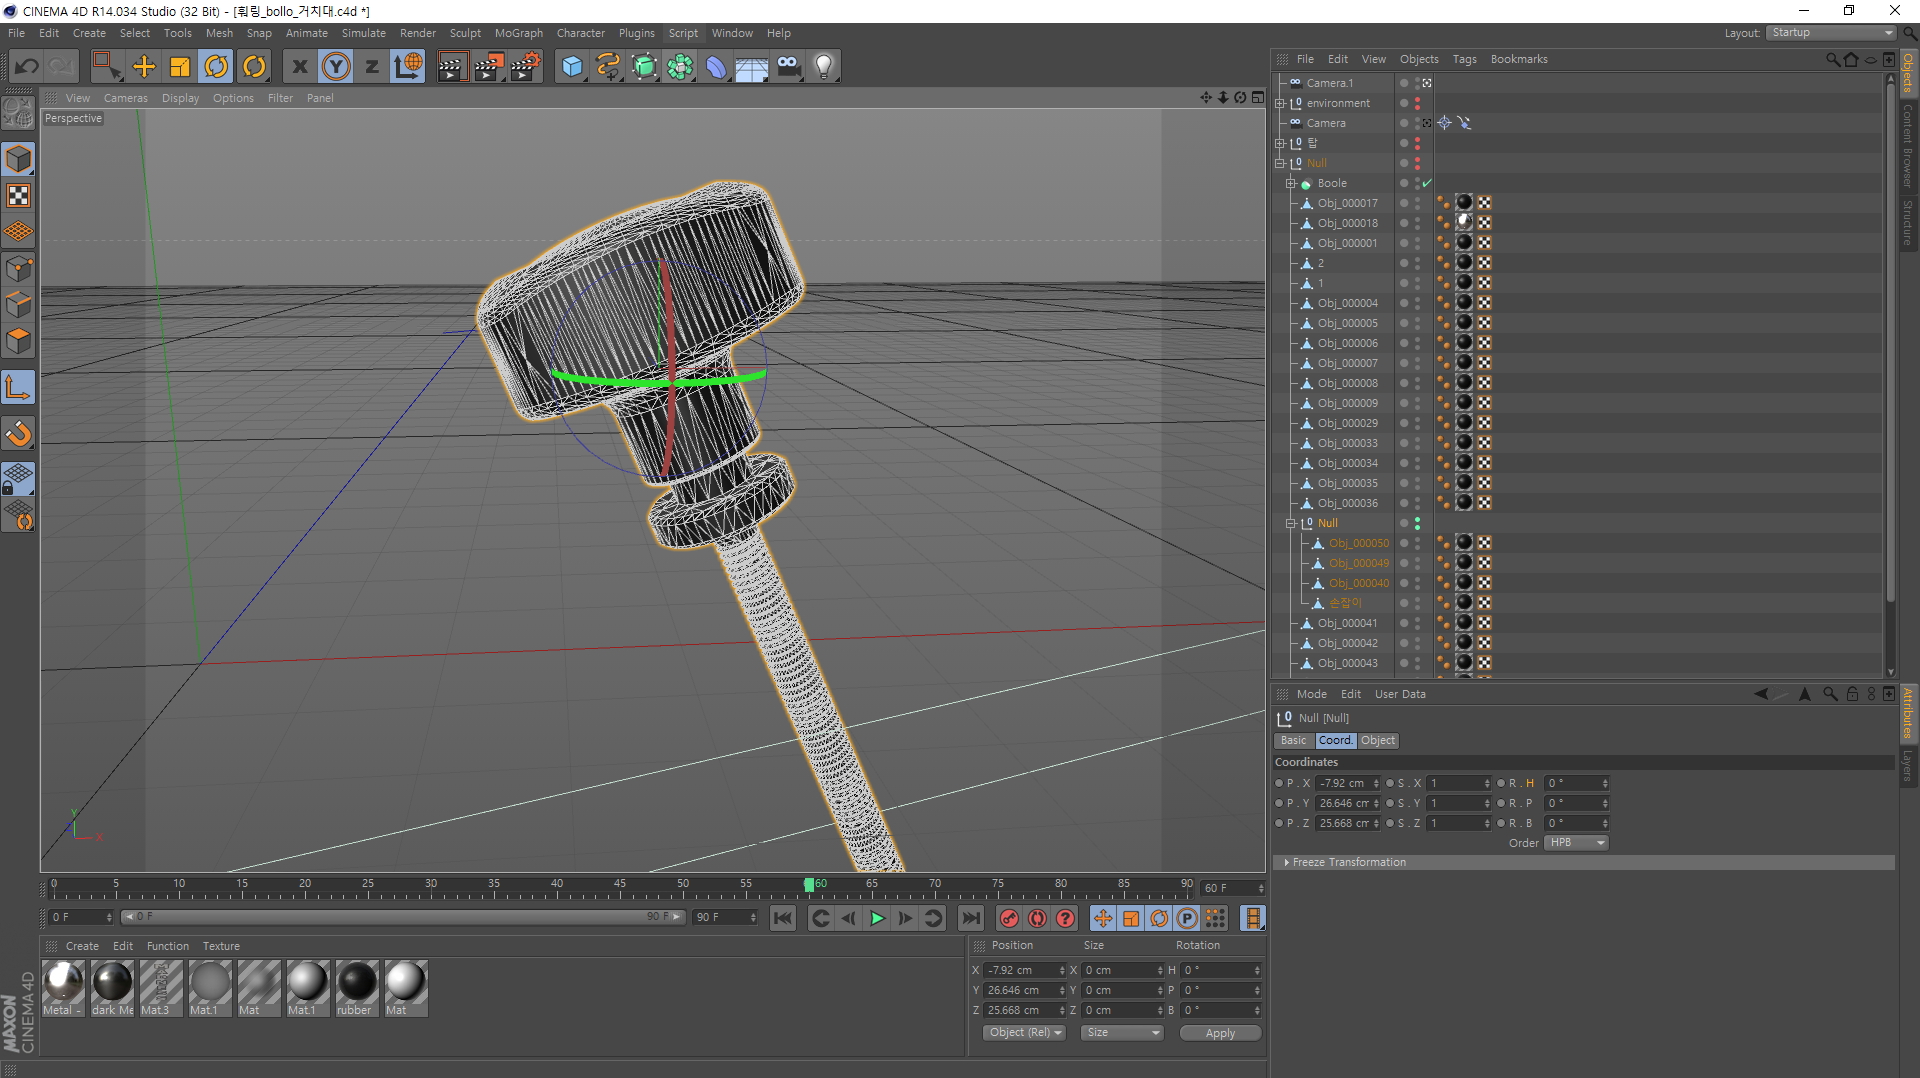
Task: Switch to Texture mode in left palette
Action: pos(18,196)
